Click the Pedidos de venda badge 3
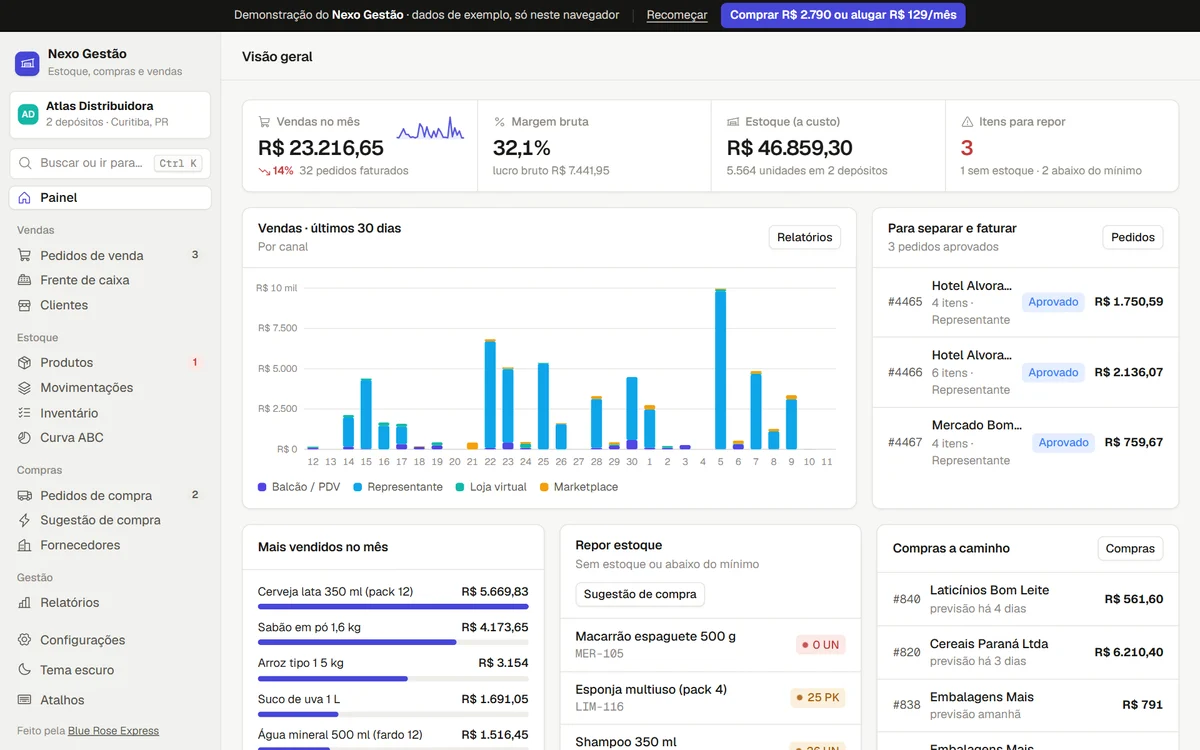Viewport: 1200px width, 750px height. (195, 255)
